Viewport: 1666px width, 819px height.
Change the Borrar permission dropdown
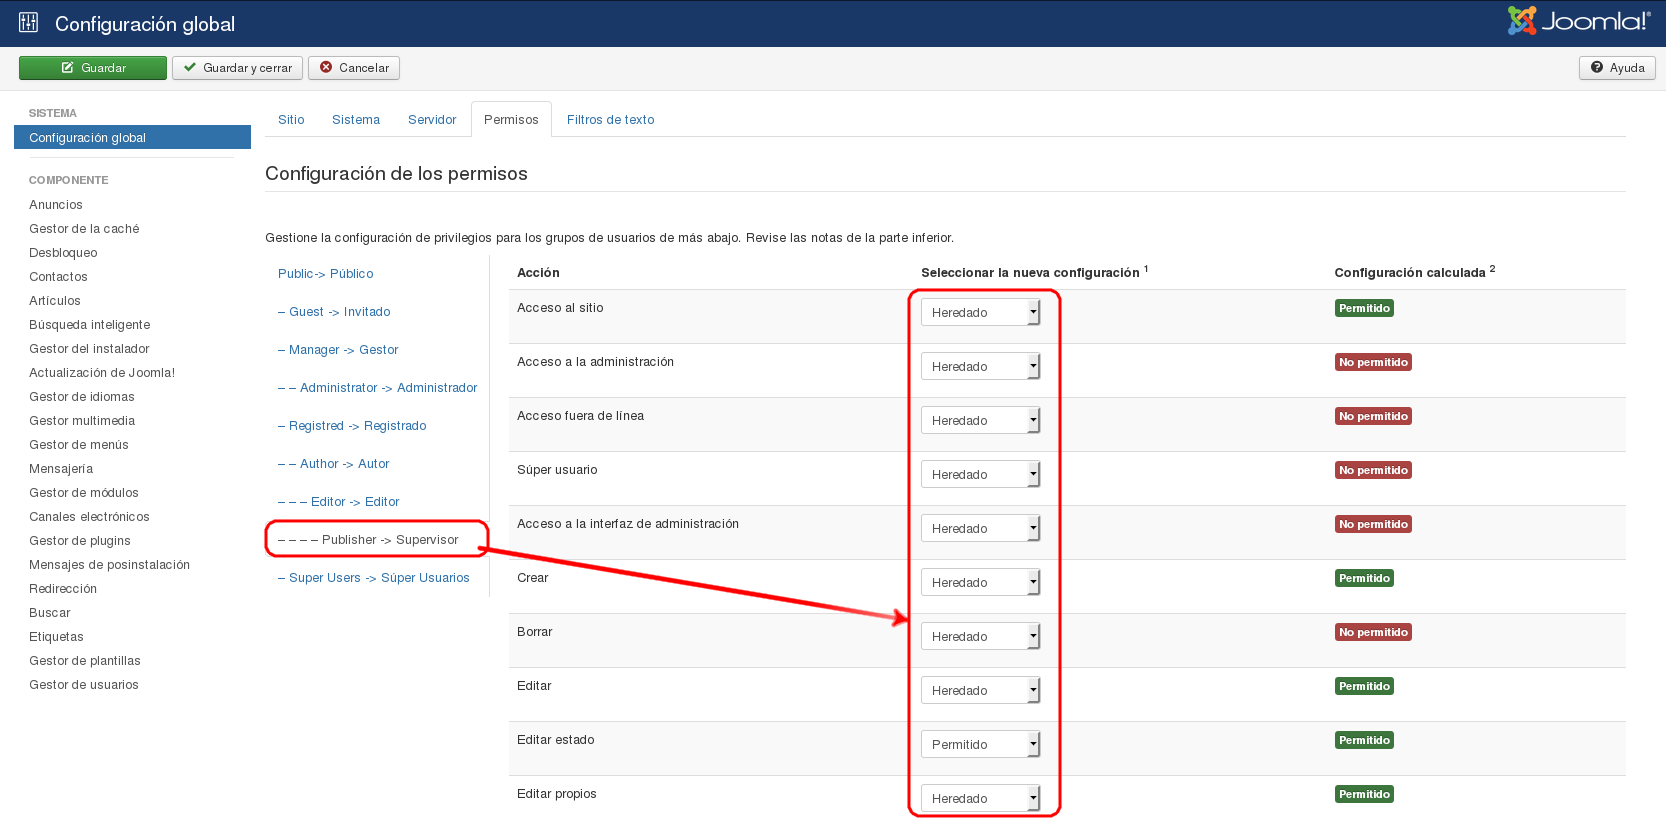(980, 637)
